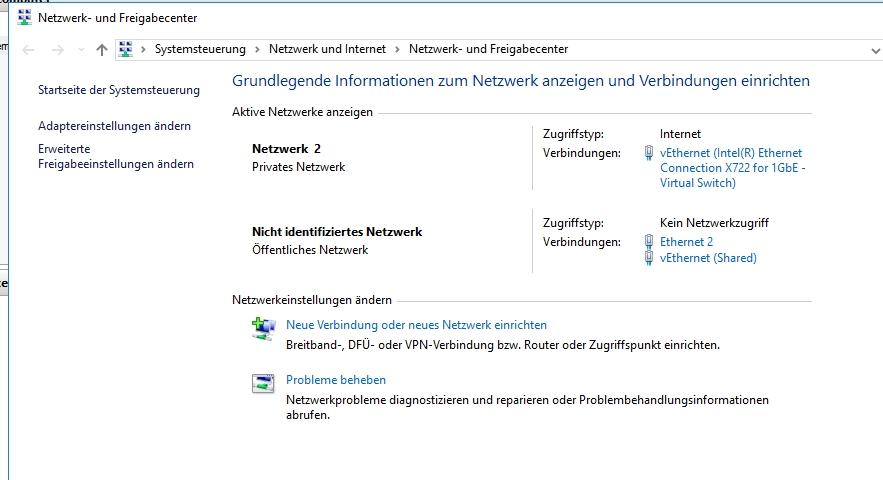Navigate up one level with up arrow
Screen dimensions: 883x480
102,50
